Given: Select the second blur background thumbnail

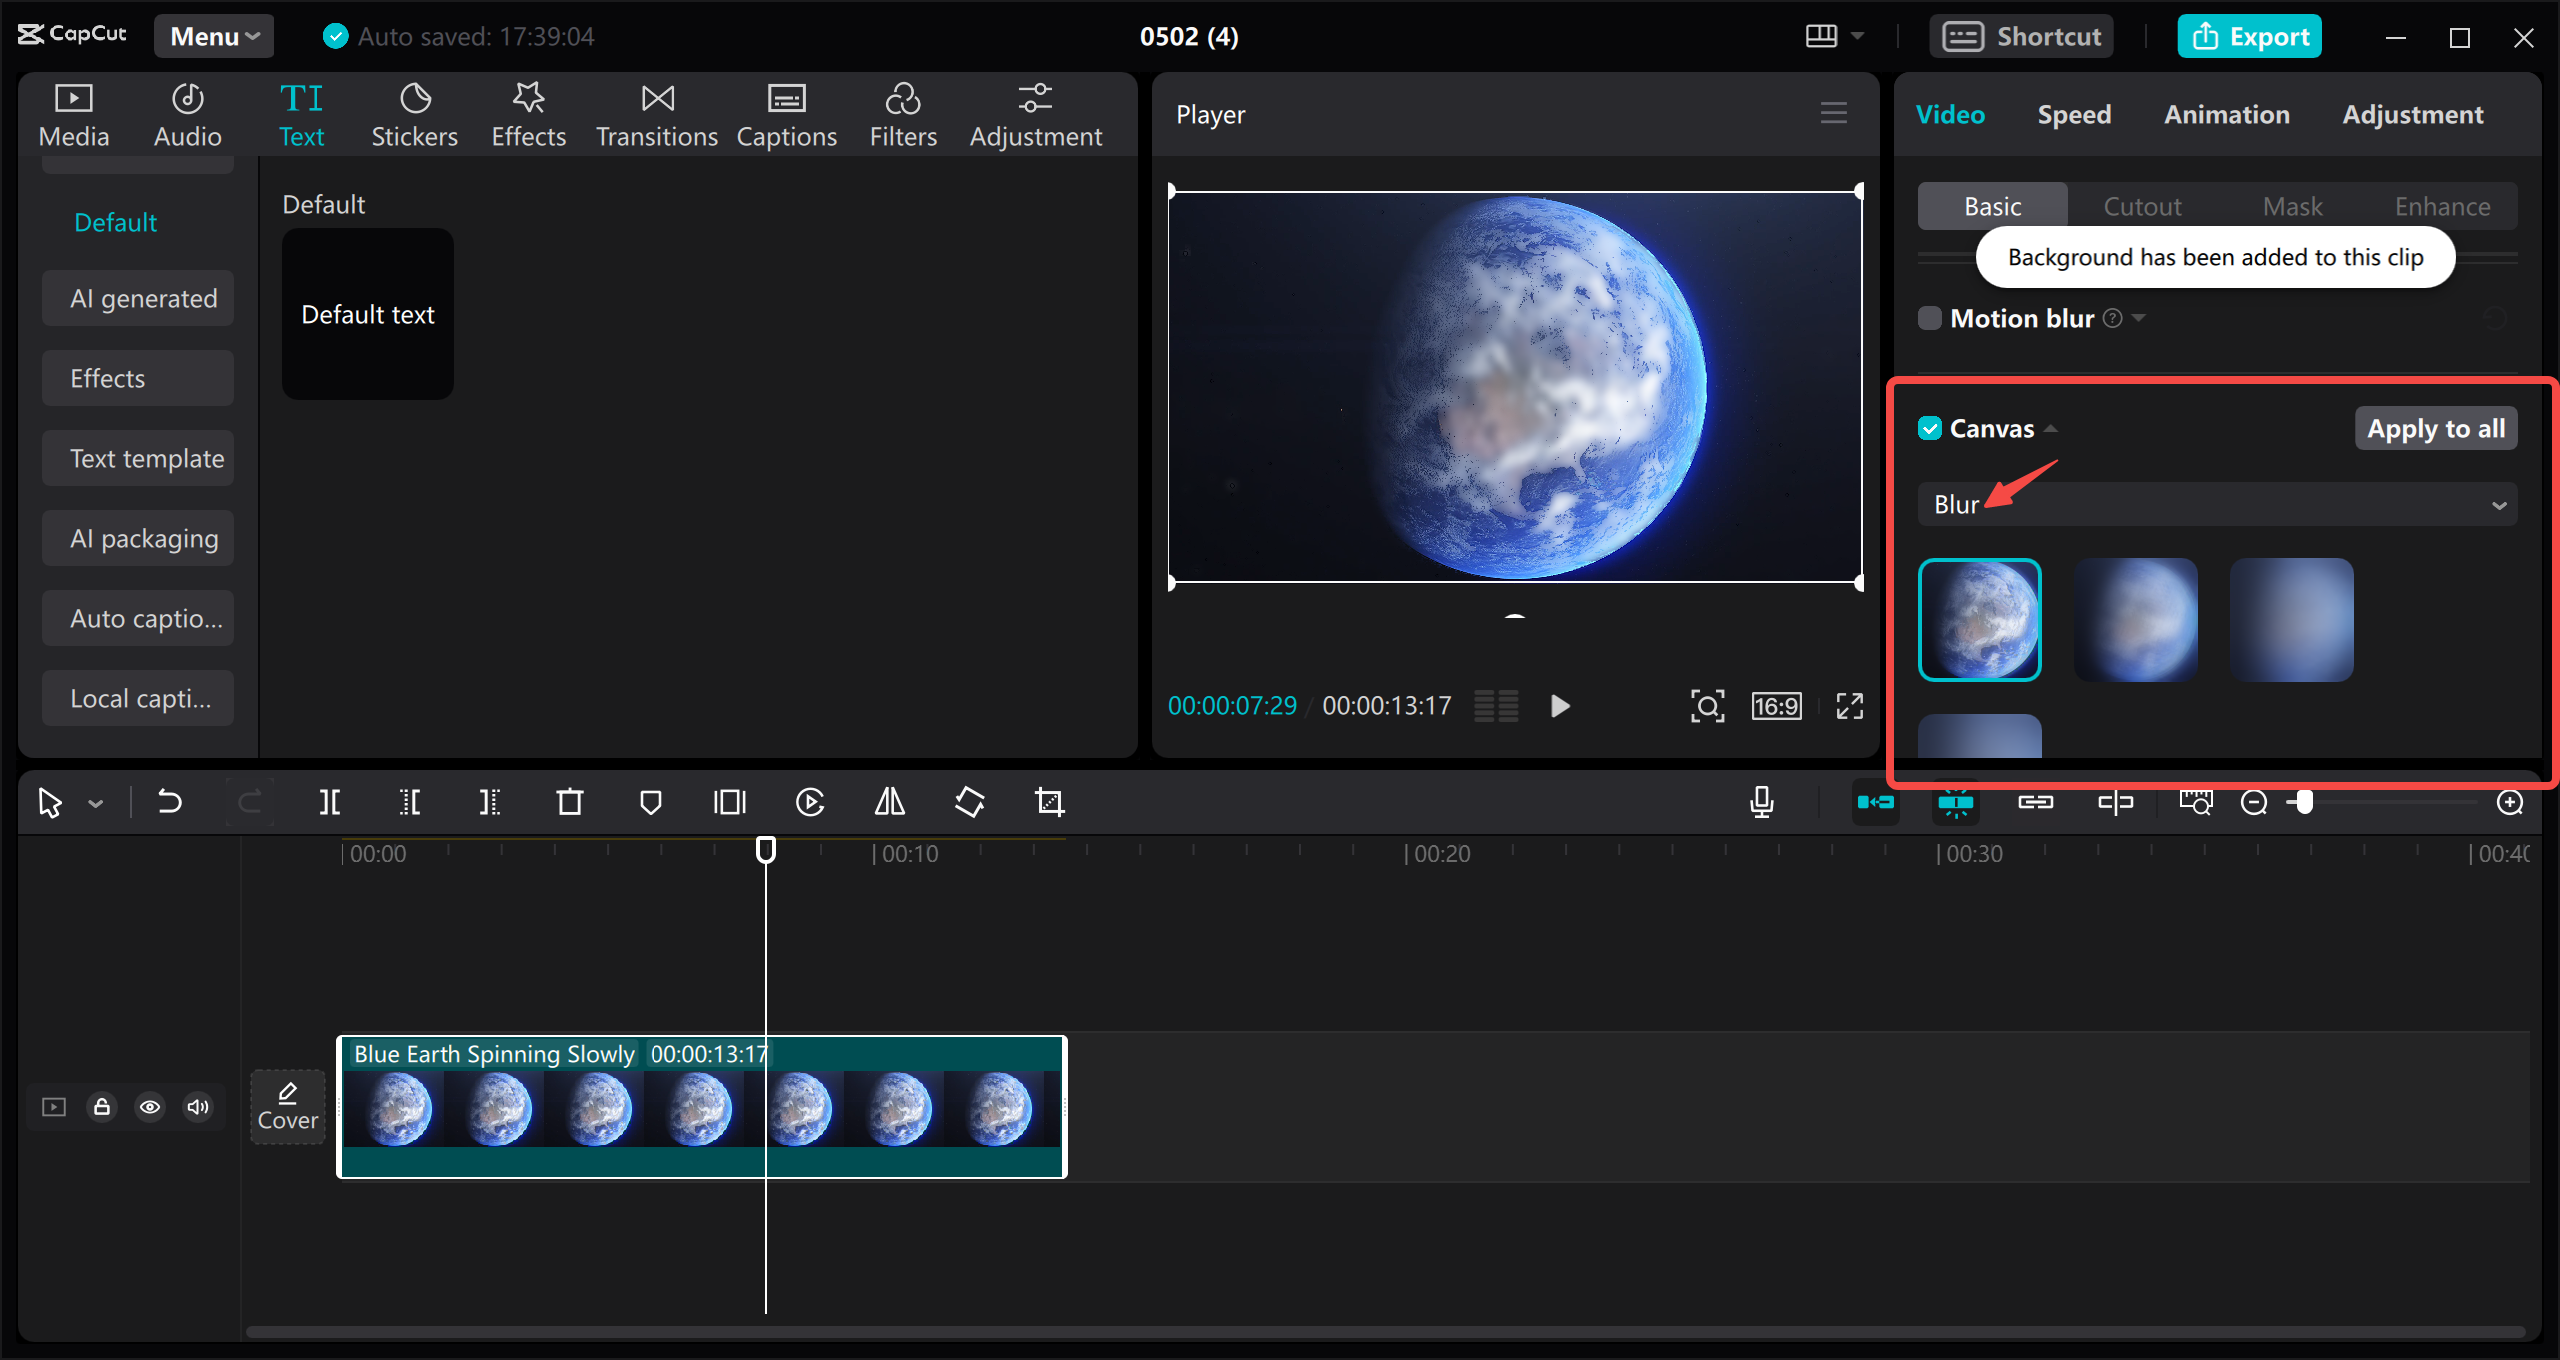Looking at the screenshot, I should click(2136, 619).
